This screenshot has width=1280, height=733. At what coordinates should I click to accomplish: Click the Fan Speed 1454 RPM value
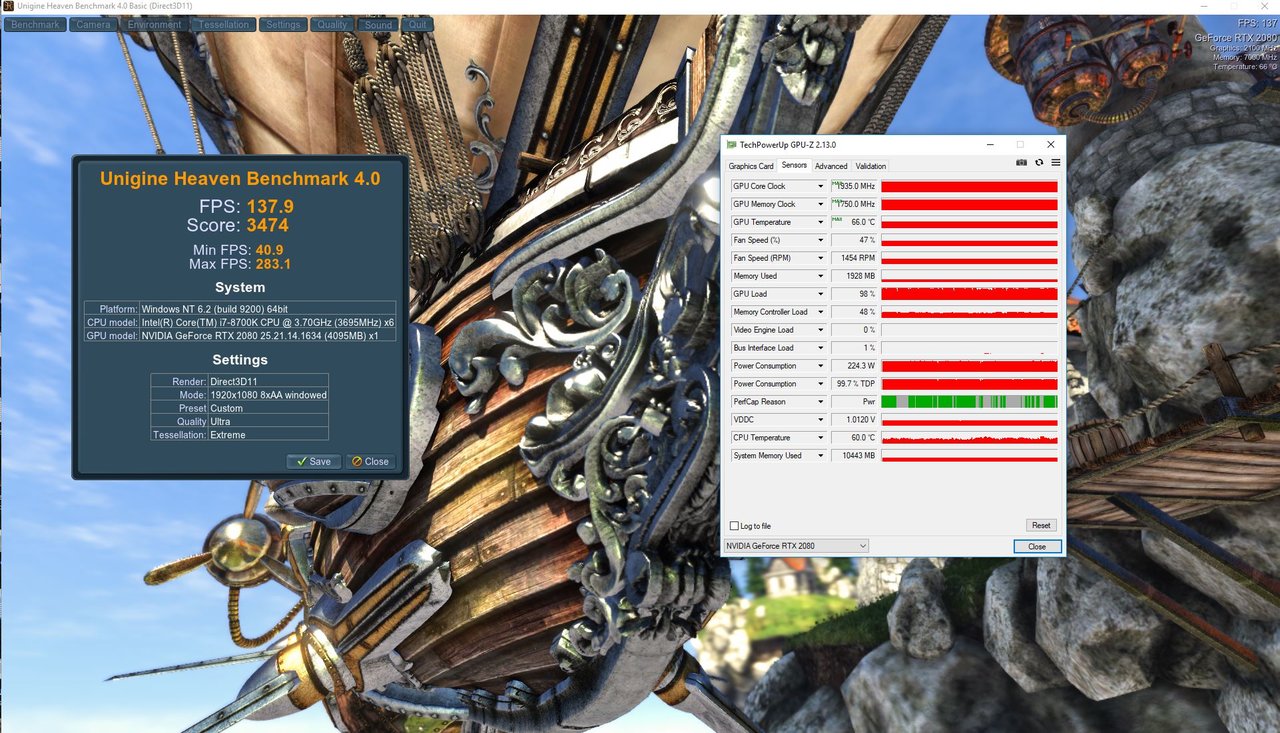pyautogui.click(x=854, y=258)
